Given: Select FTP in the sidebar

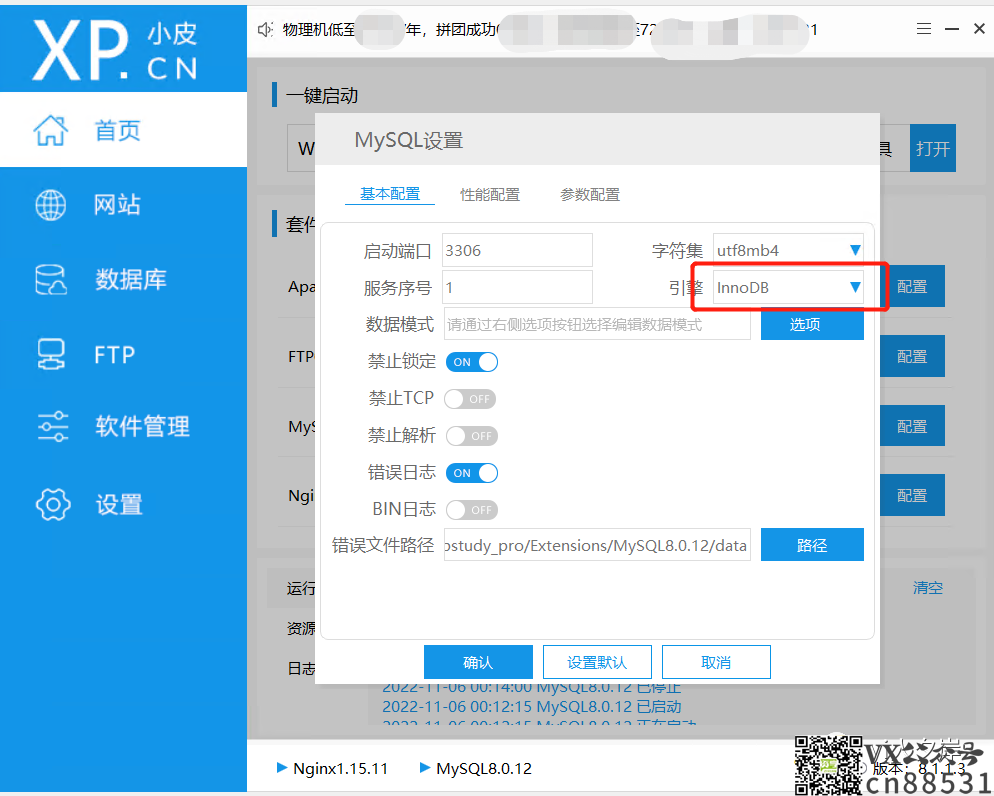Looking at the screenshot, I should [124, 354].
